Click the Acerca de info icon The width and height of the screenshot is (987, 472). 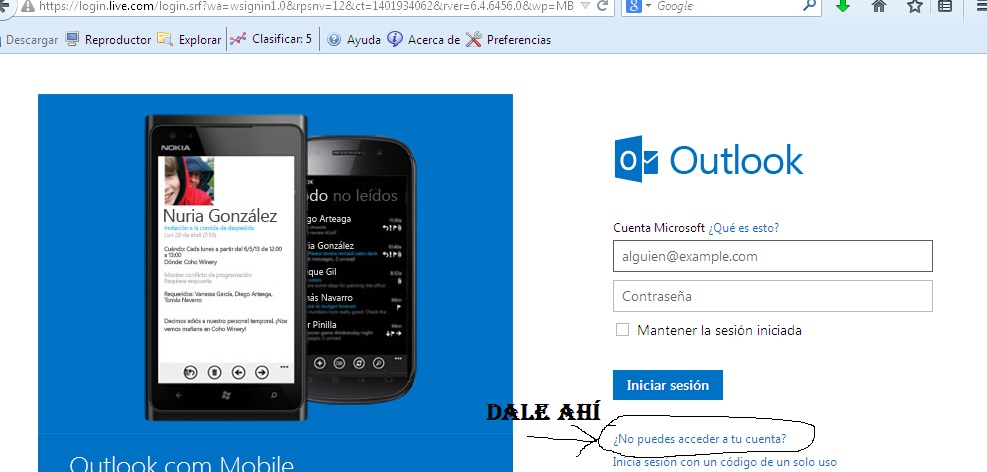(395, 40)
